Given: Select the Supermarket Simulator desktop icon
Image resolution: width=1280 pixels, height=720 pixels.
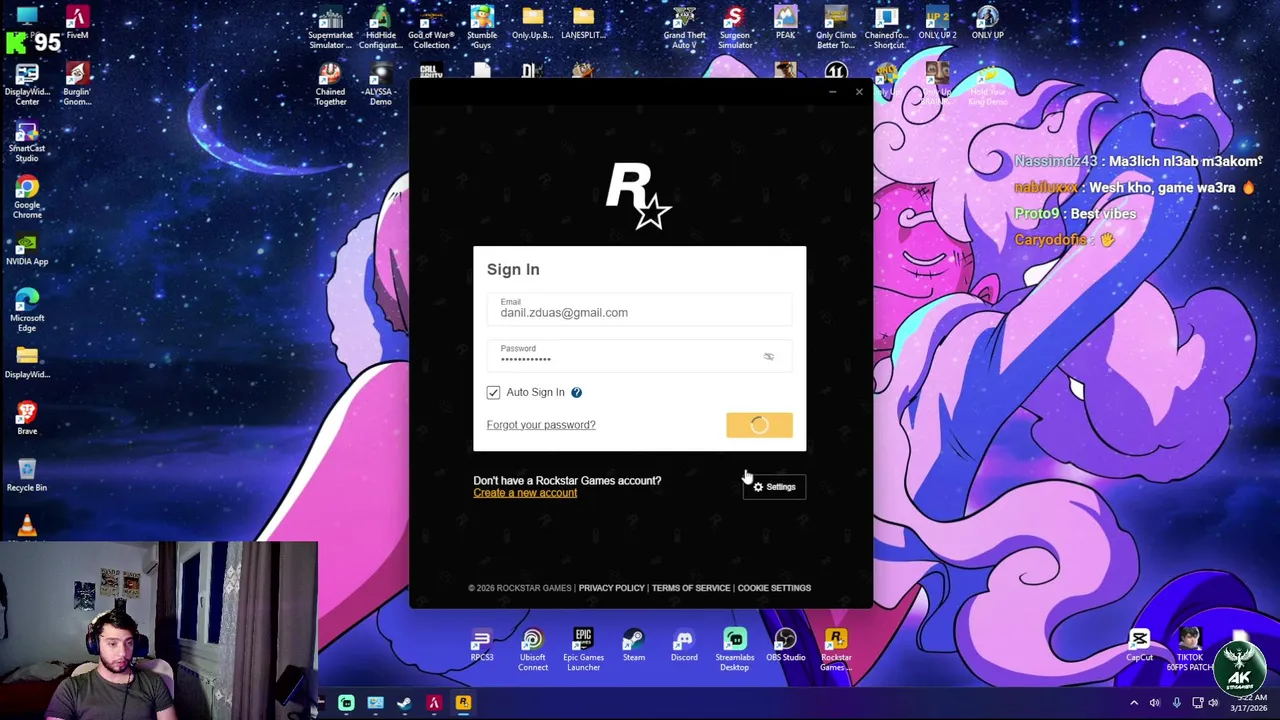Looking at the screenshot, I should [x=330, y=28].
